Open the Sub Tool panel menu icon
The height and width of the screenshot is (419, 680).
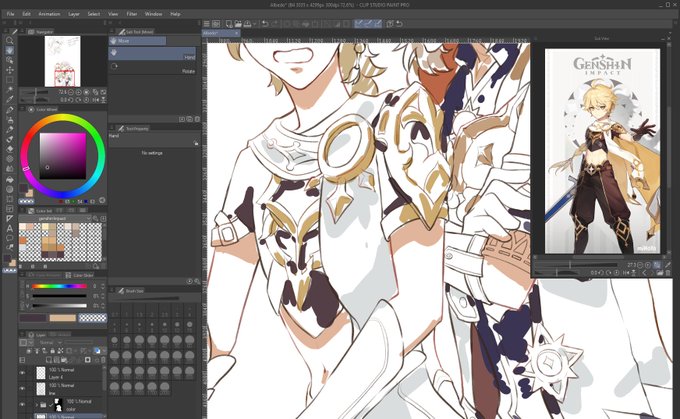(111, 32)
